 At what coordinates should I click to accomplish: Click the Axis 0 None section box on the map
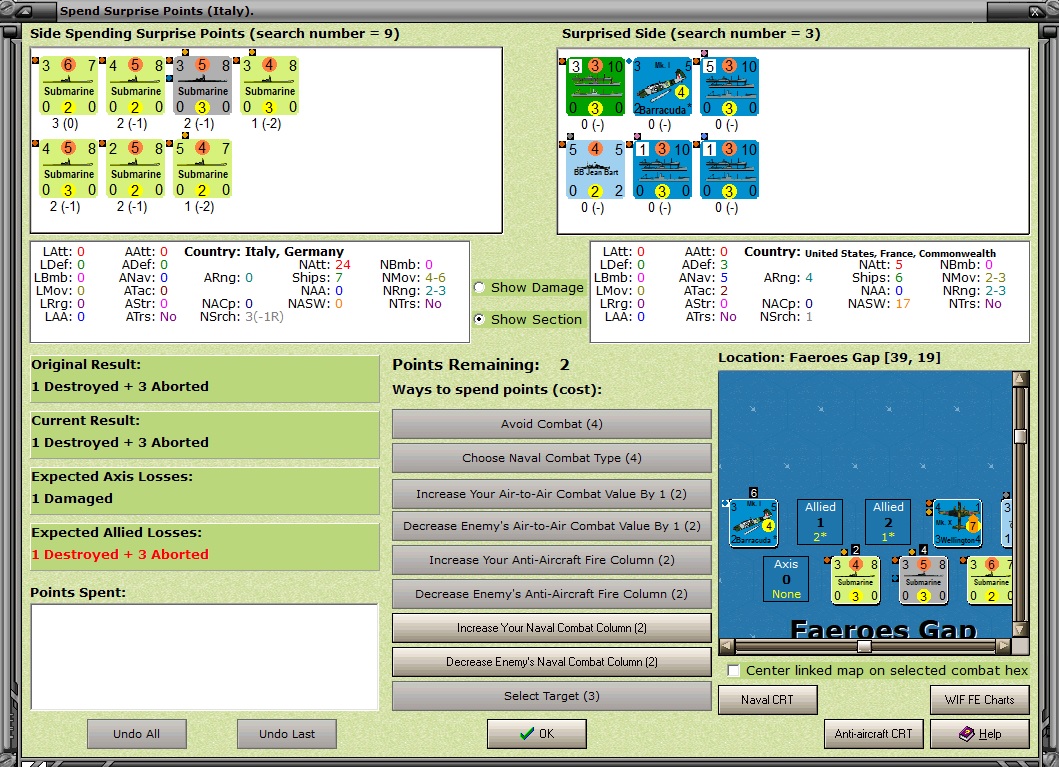pyautogui.click(x=786, y=579)
